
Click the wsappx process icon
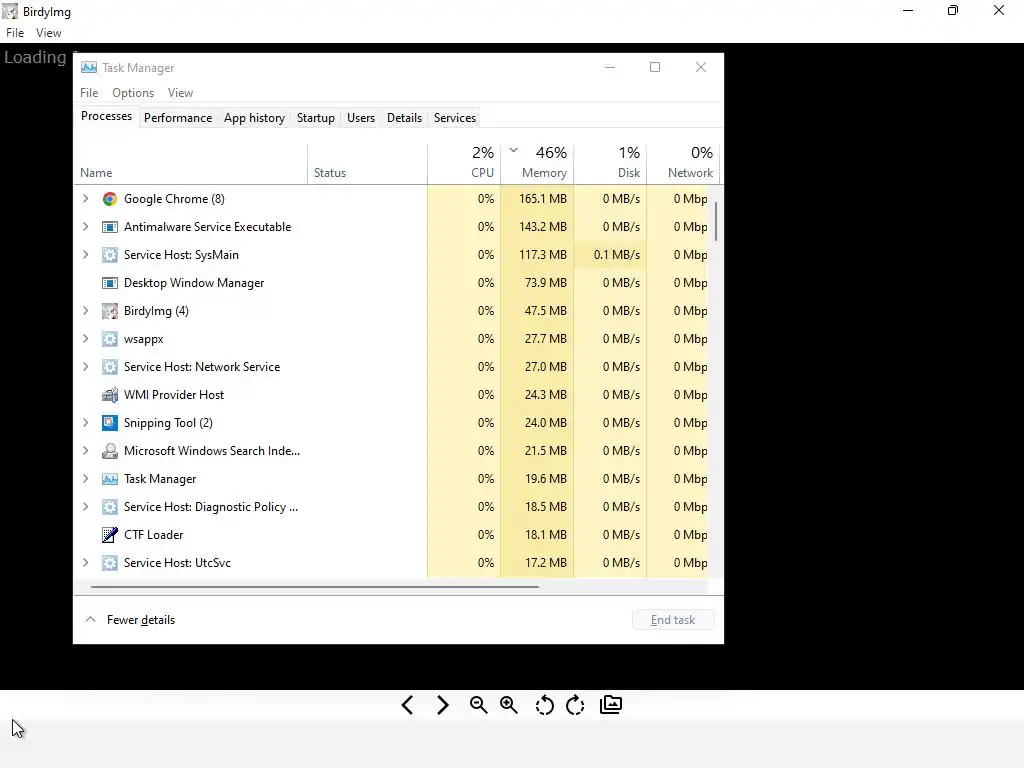point(110,339)
